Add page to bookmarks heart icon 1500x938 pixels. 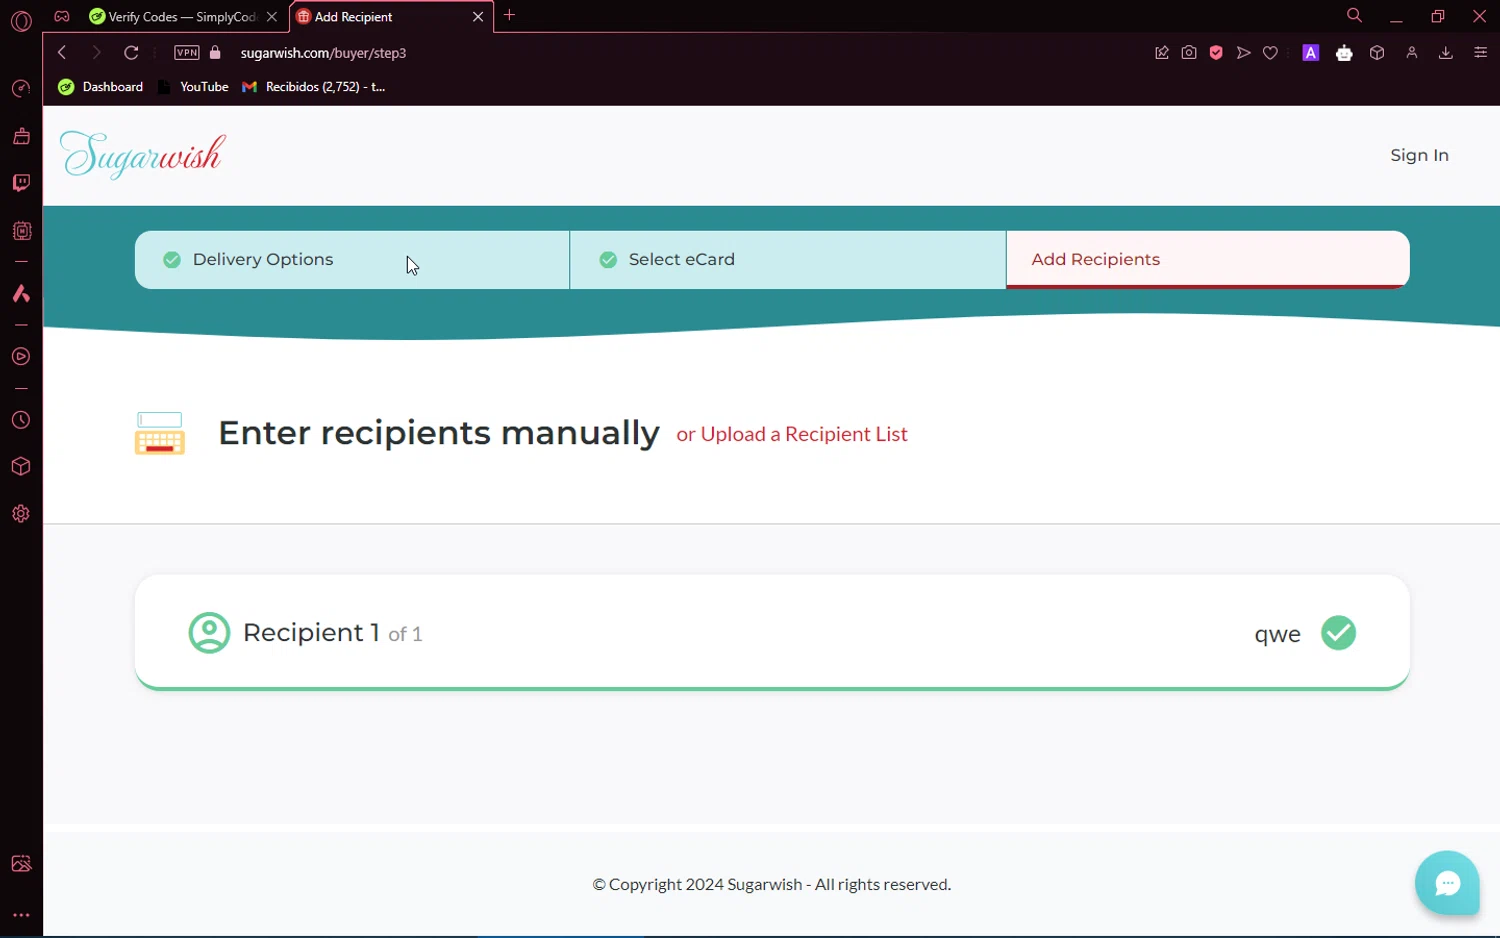[x=1270, y=53]
